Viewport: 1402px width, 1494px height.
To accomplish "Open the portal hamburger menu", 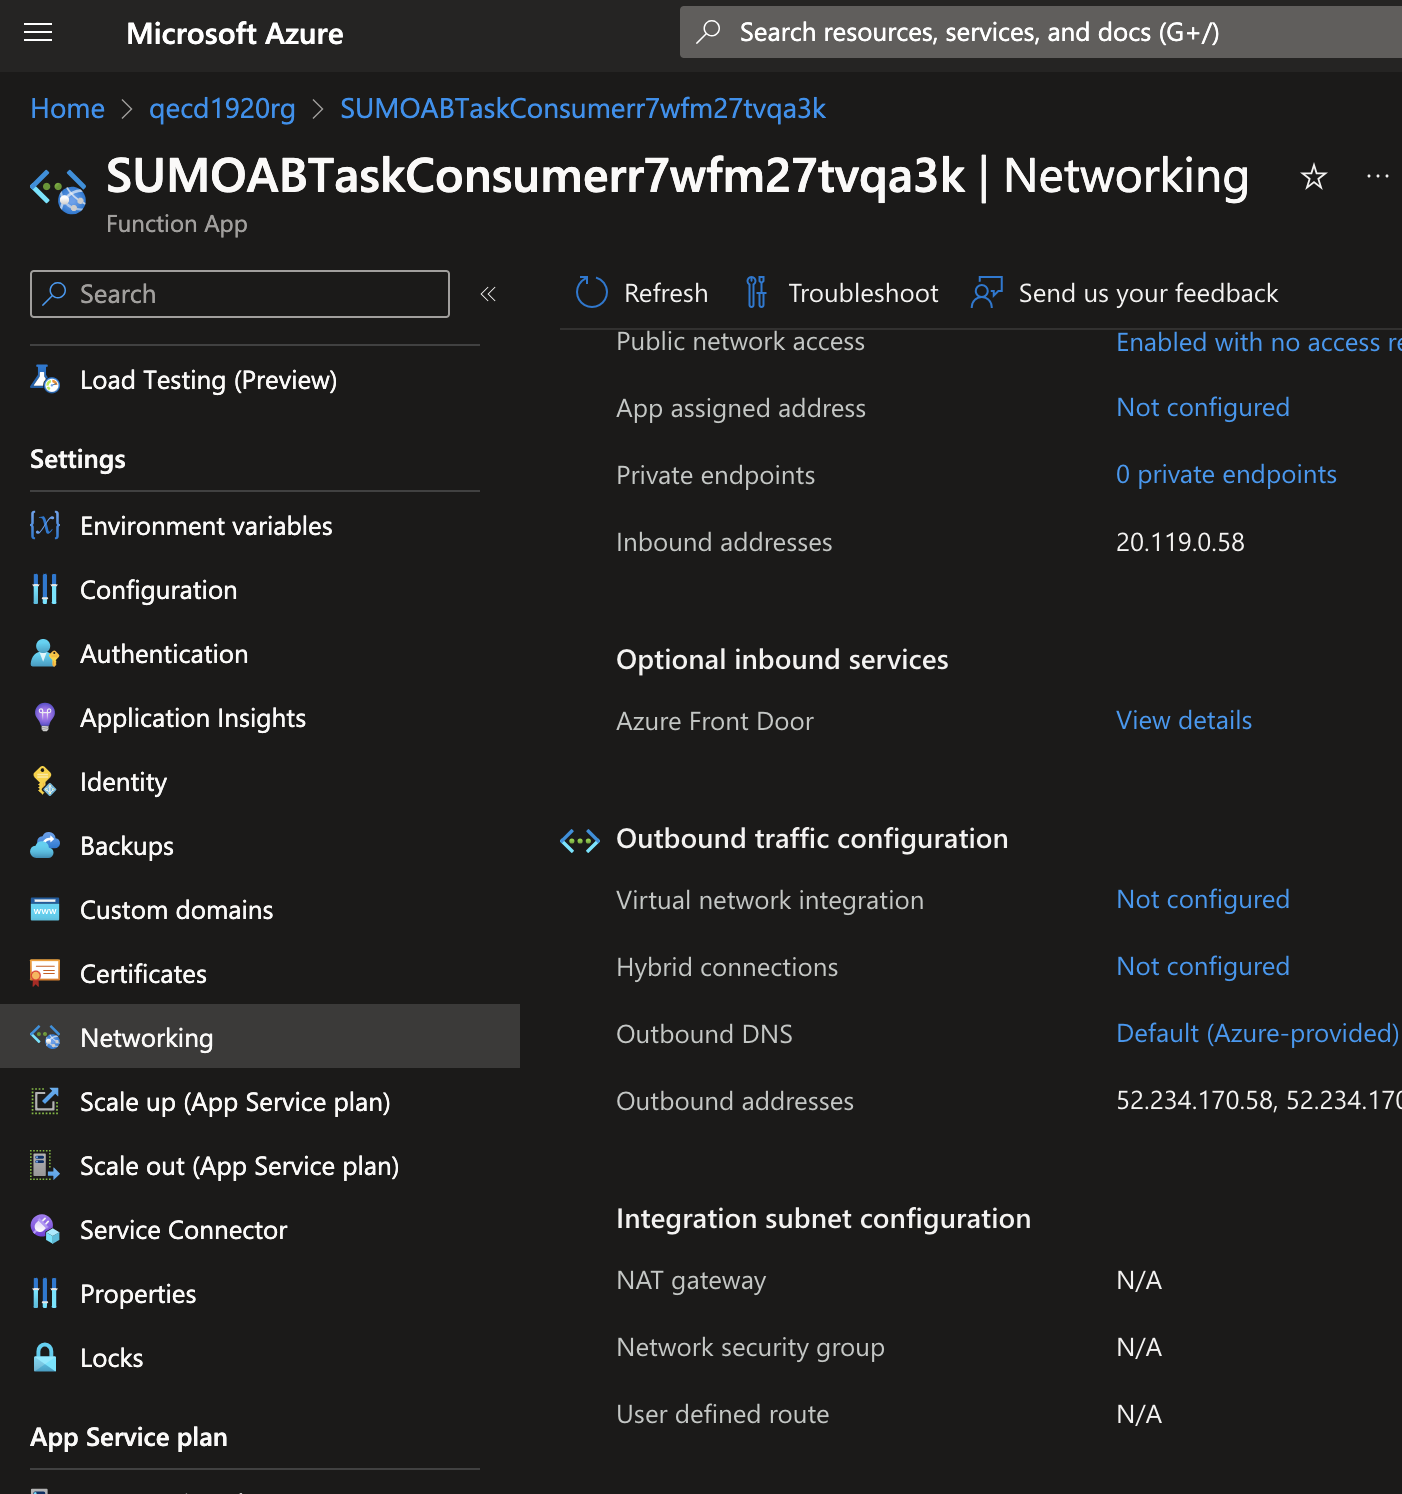I will pyautogui.click(x=38, y=32).
